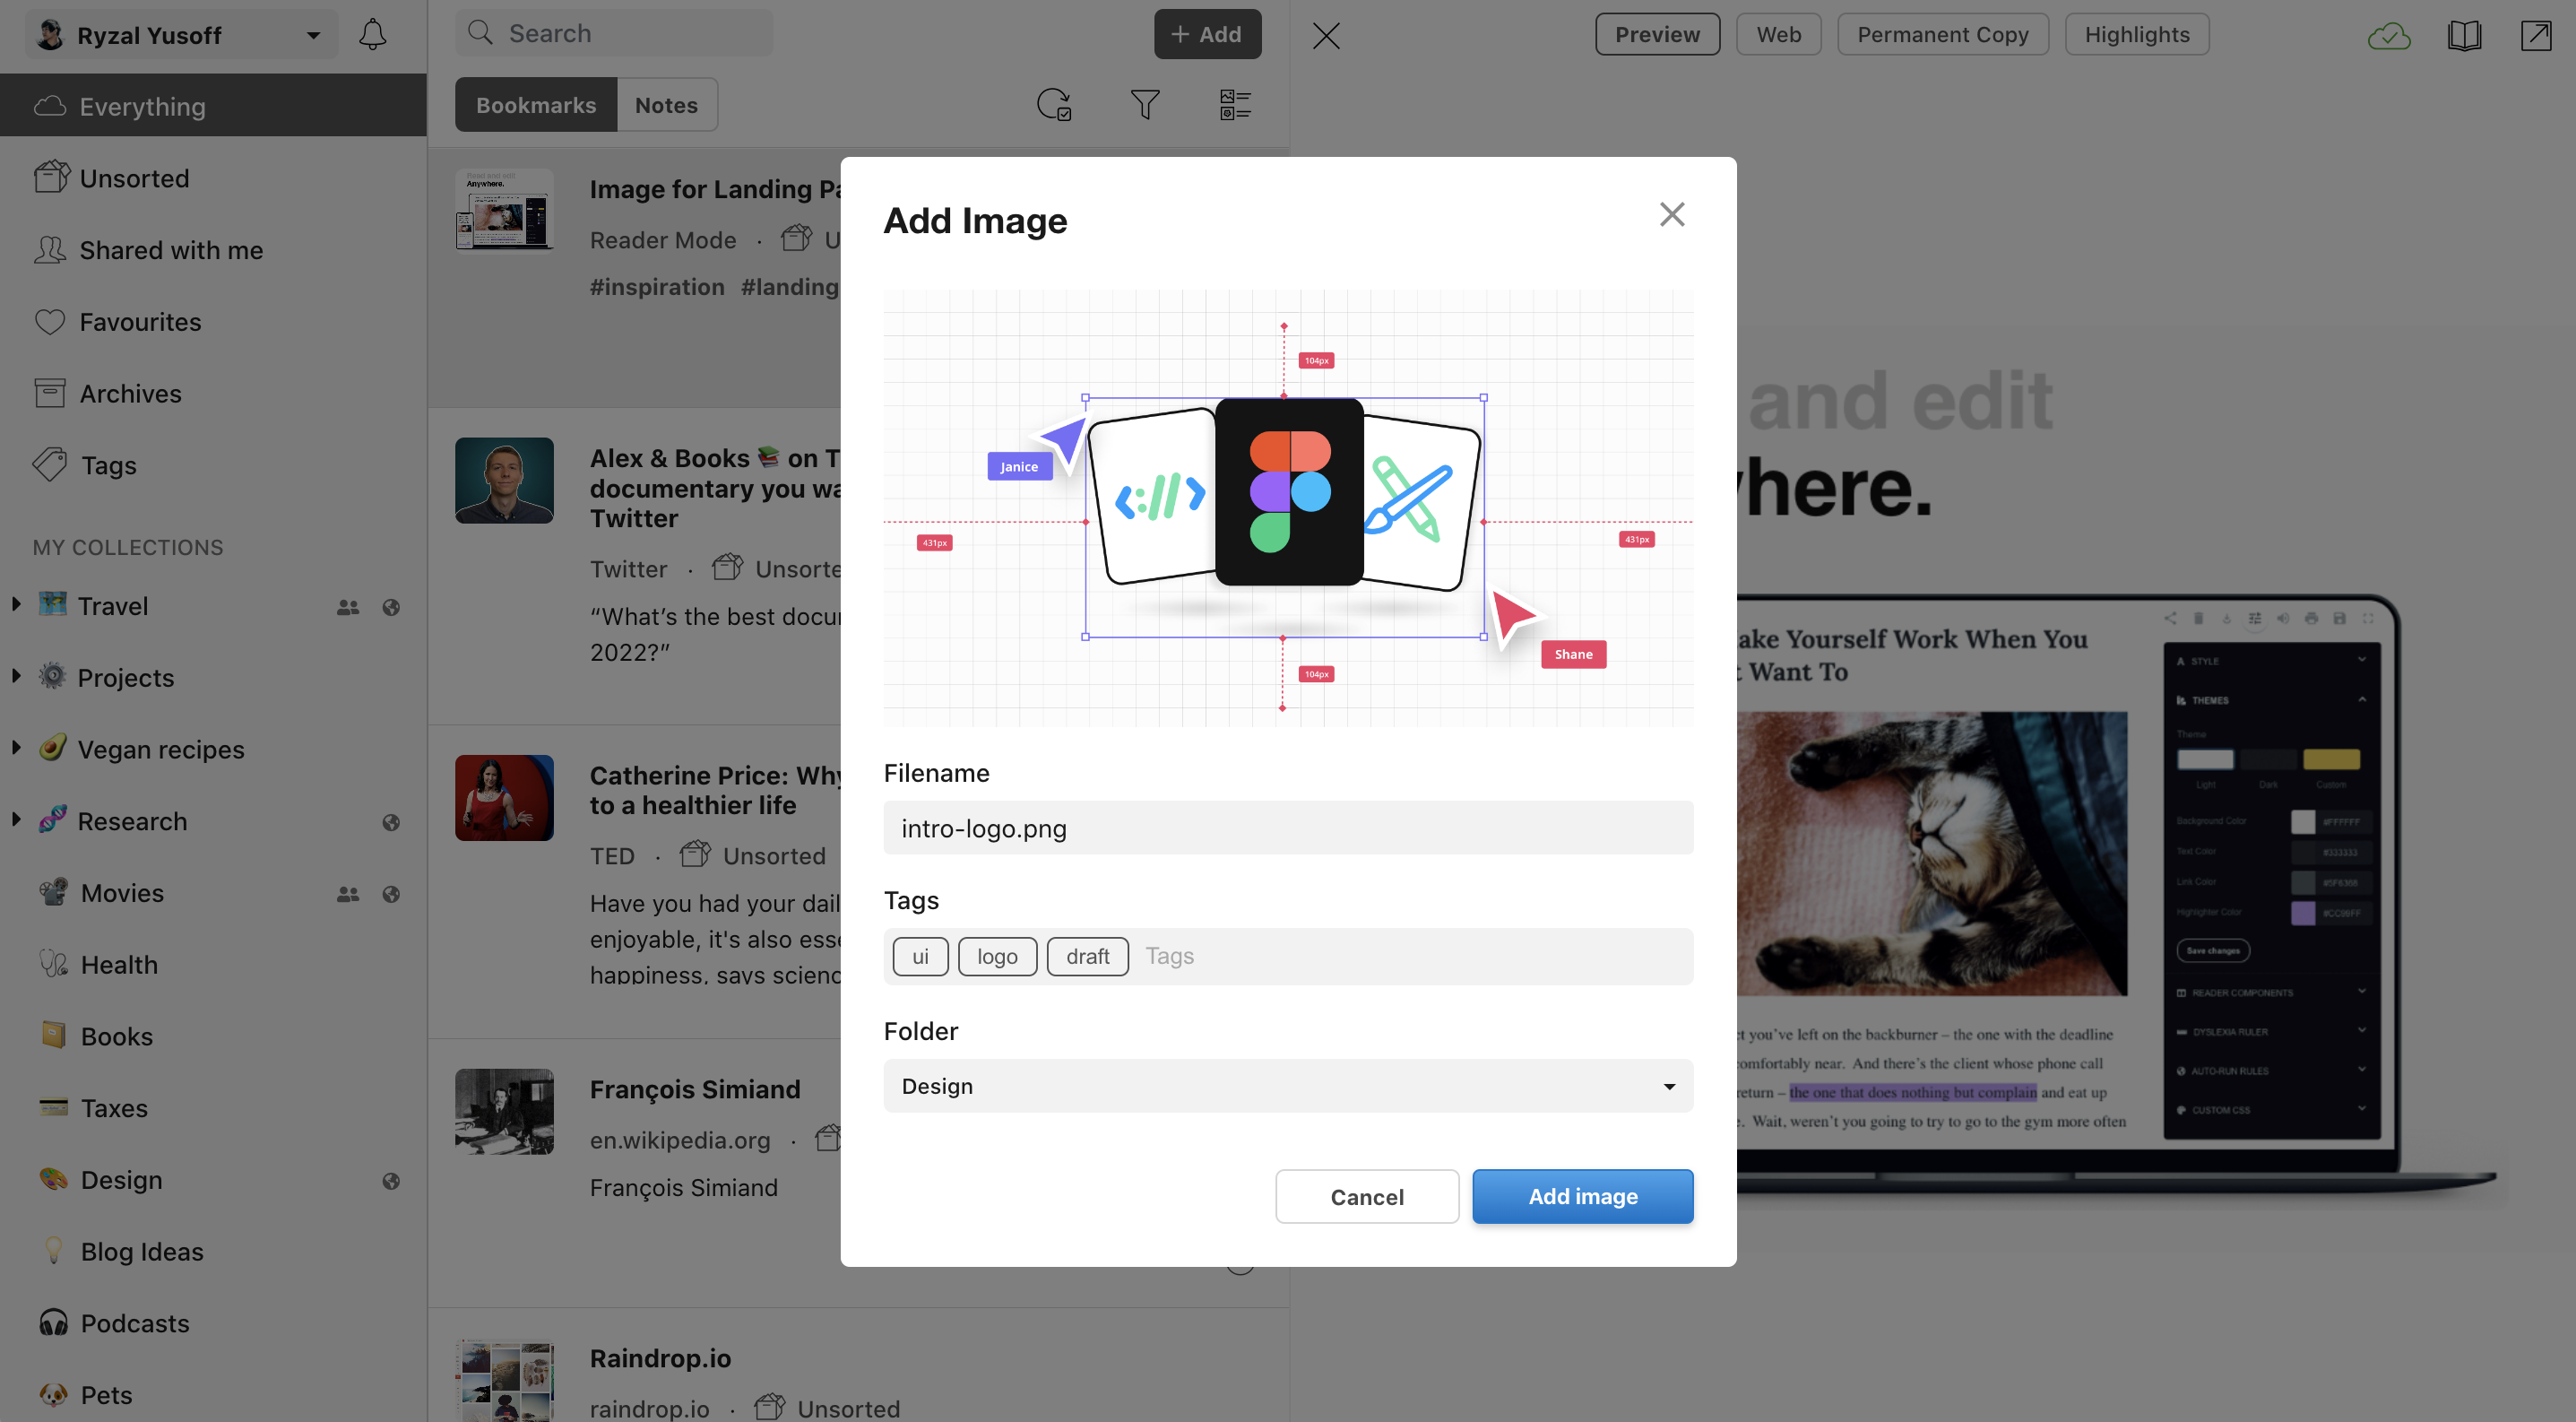Click the Cancel button
This screenshot has width=2576, height=1422.
click(x=1366, y=1196)
